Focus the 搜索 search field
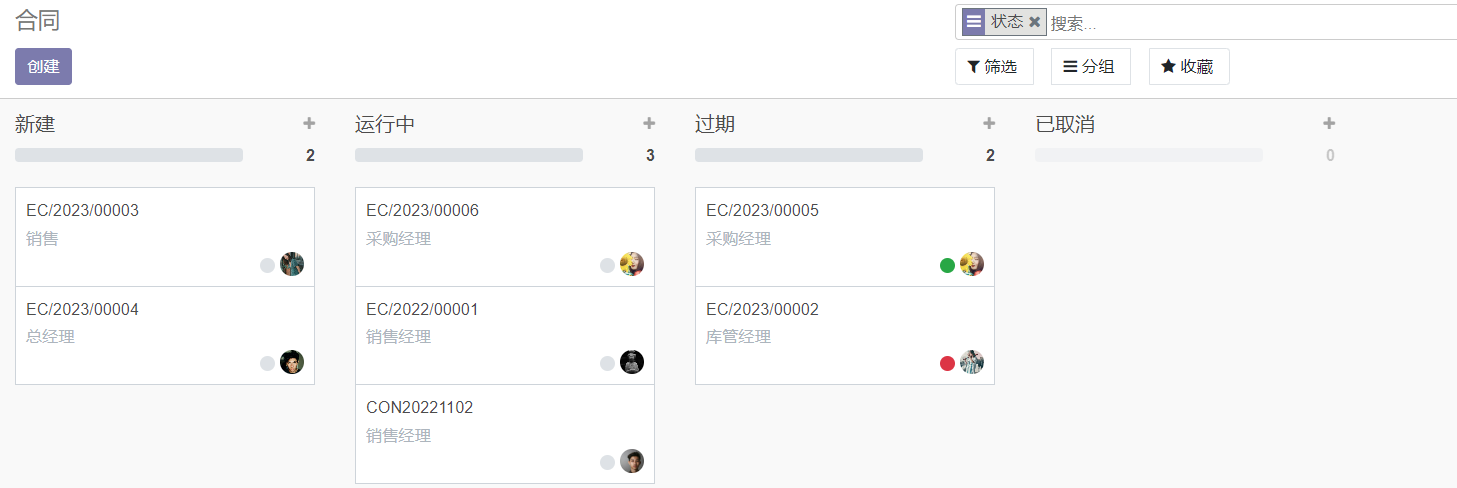This screenshot has width=1457, height=488. point(1250,23)
